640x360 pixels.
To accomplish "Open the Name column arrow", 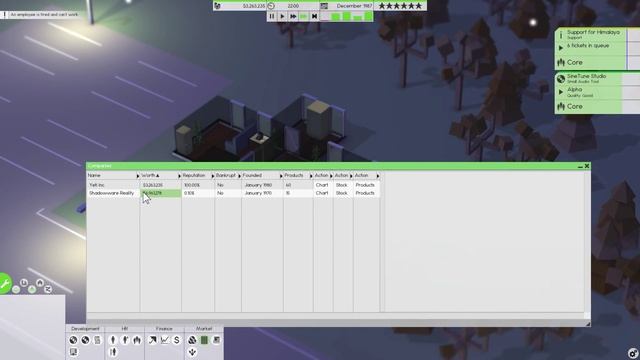I will (138, 176).
